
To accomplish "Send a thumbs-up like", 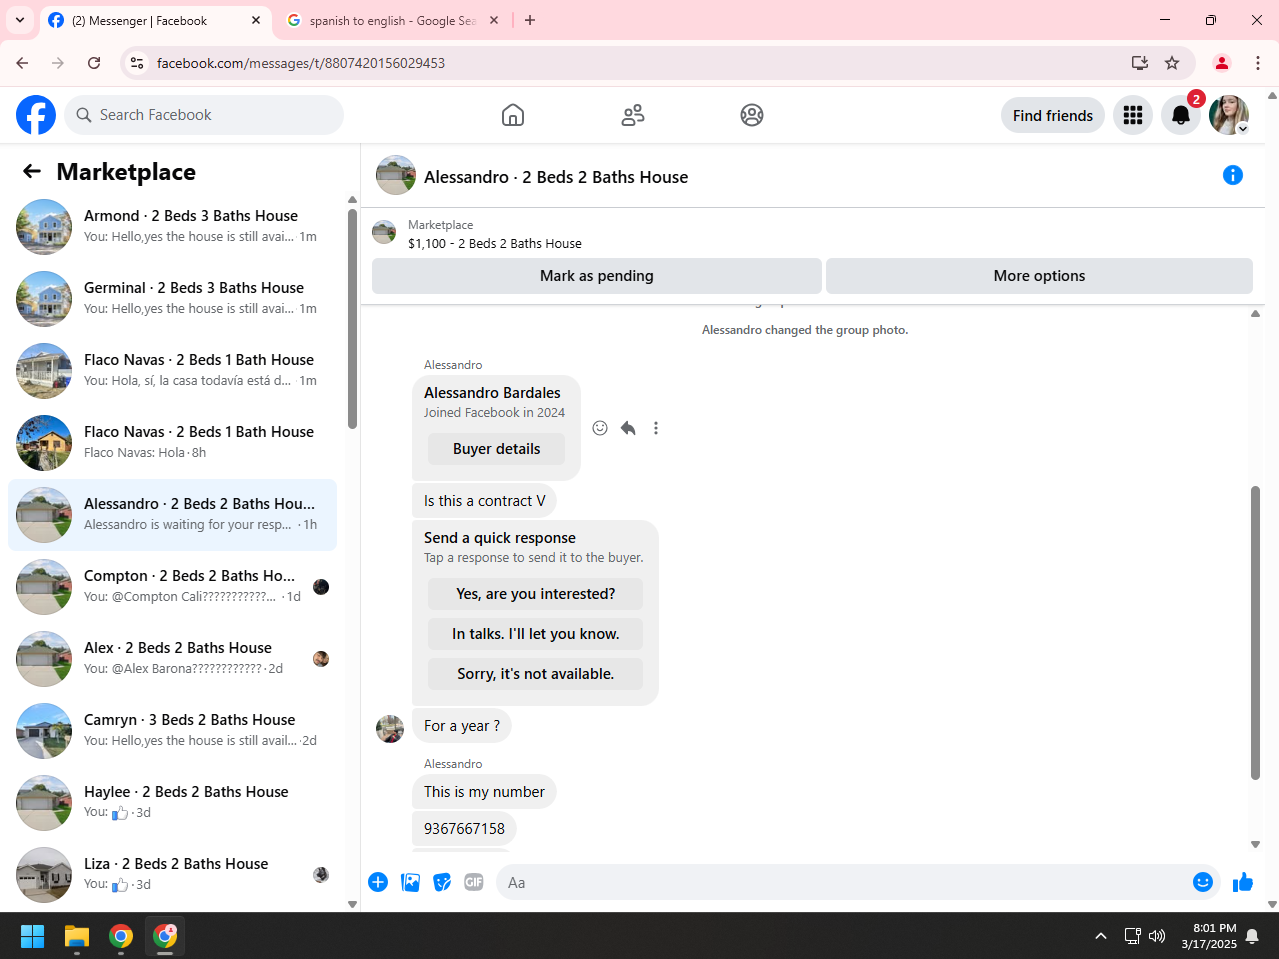I will click(1243, 882).
